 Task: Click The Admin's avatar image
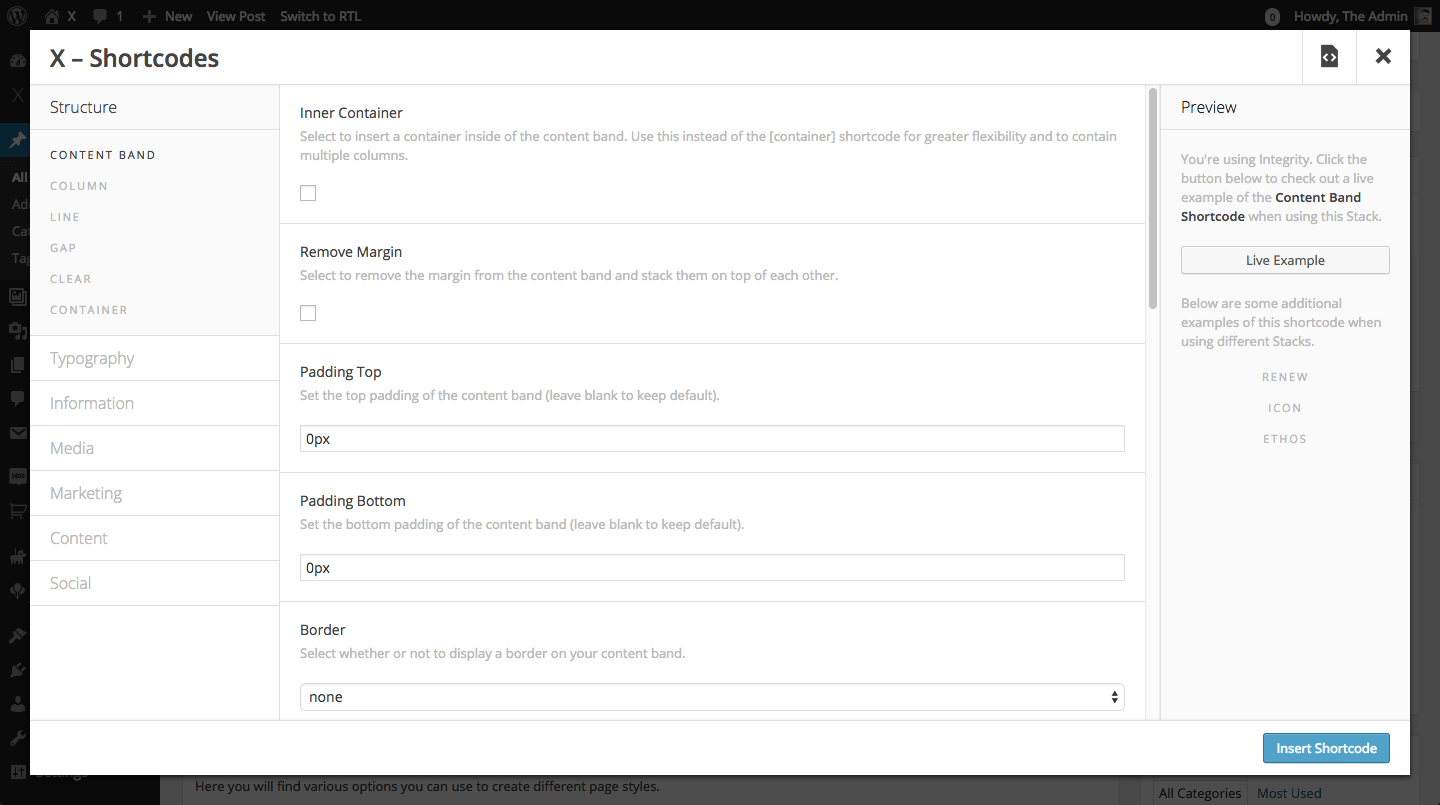(x=1422, y=15)
